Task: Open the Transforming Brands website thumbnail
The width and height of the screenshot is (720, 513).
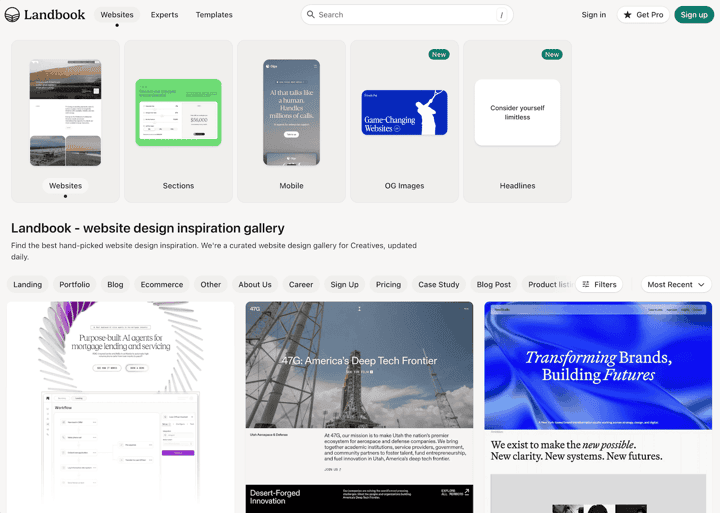Action: click(x=598, y=407)
